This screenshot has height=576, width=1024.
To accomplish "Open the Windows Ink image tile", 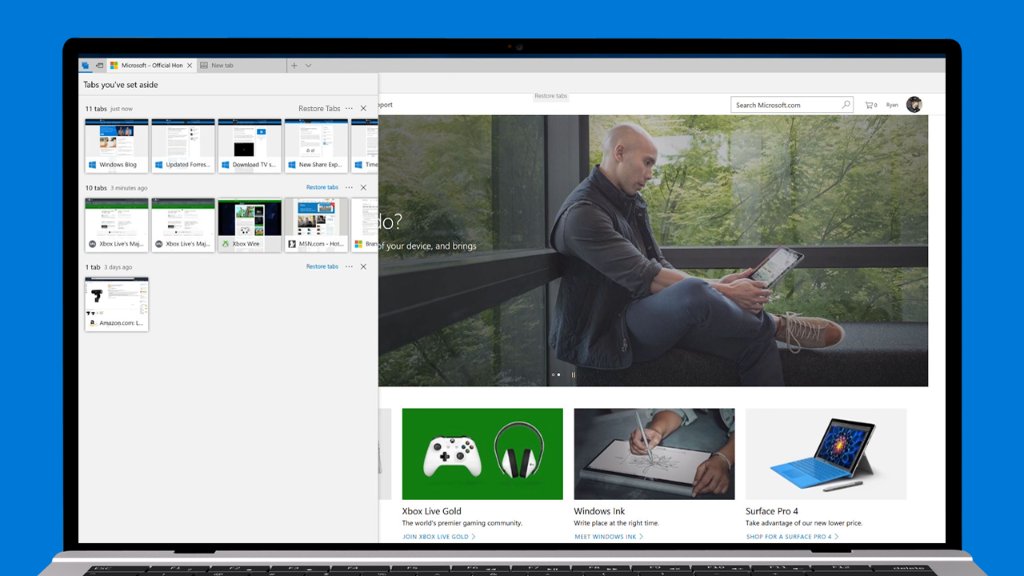I will click(x=654, y=454).
